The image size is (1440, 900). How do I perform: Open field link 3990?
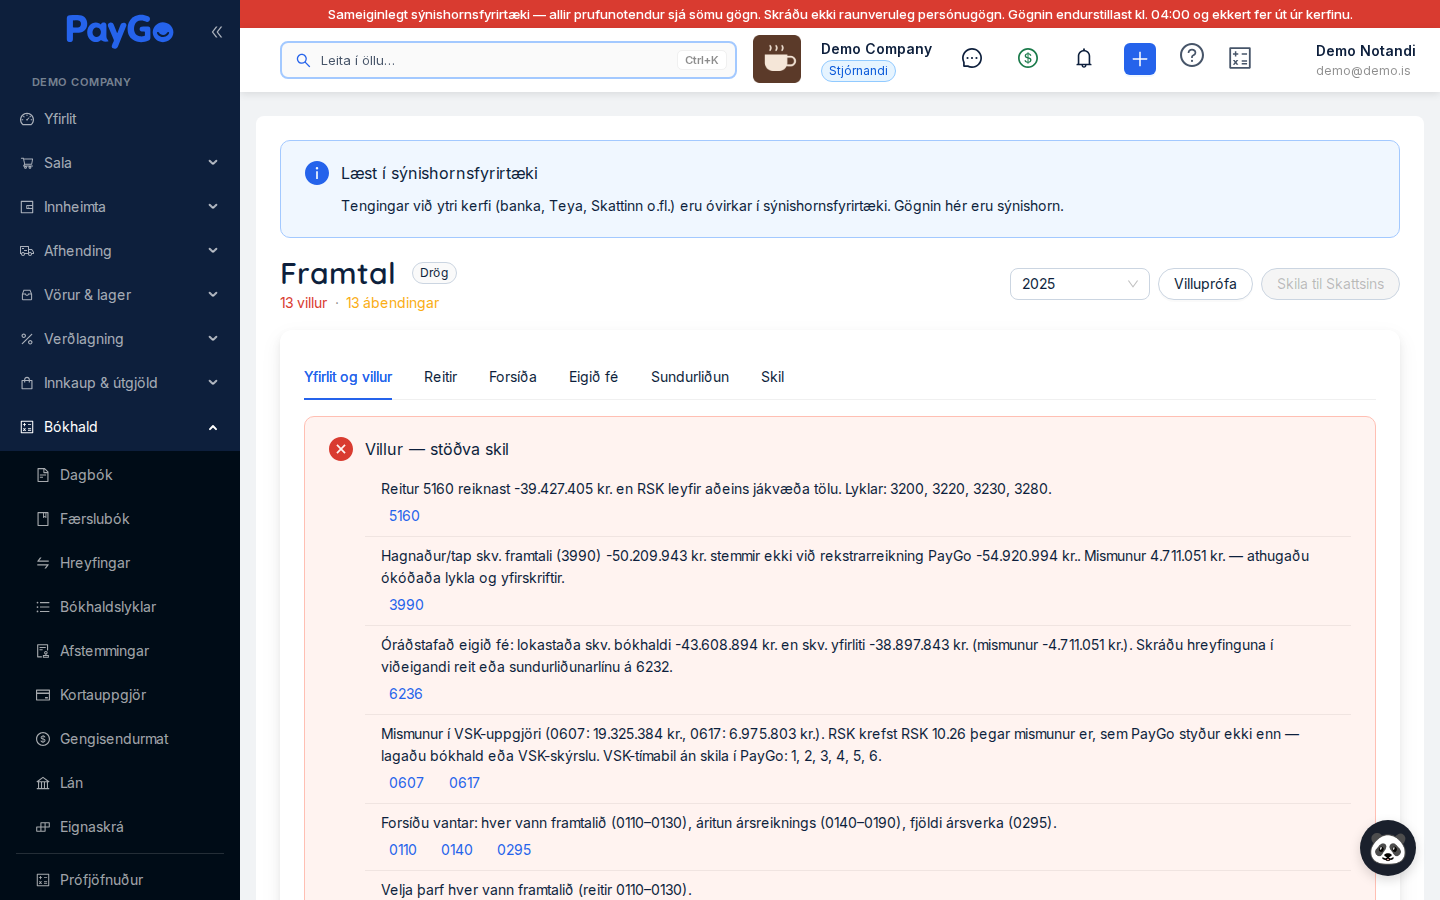point(406,605)
